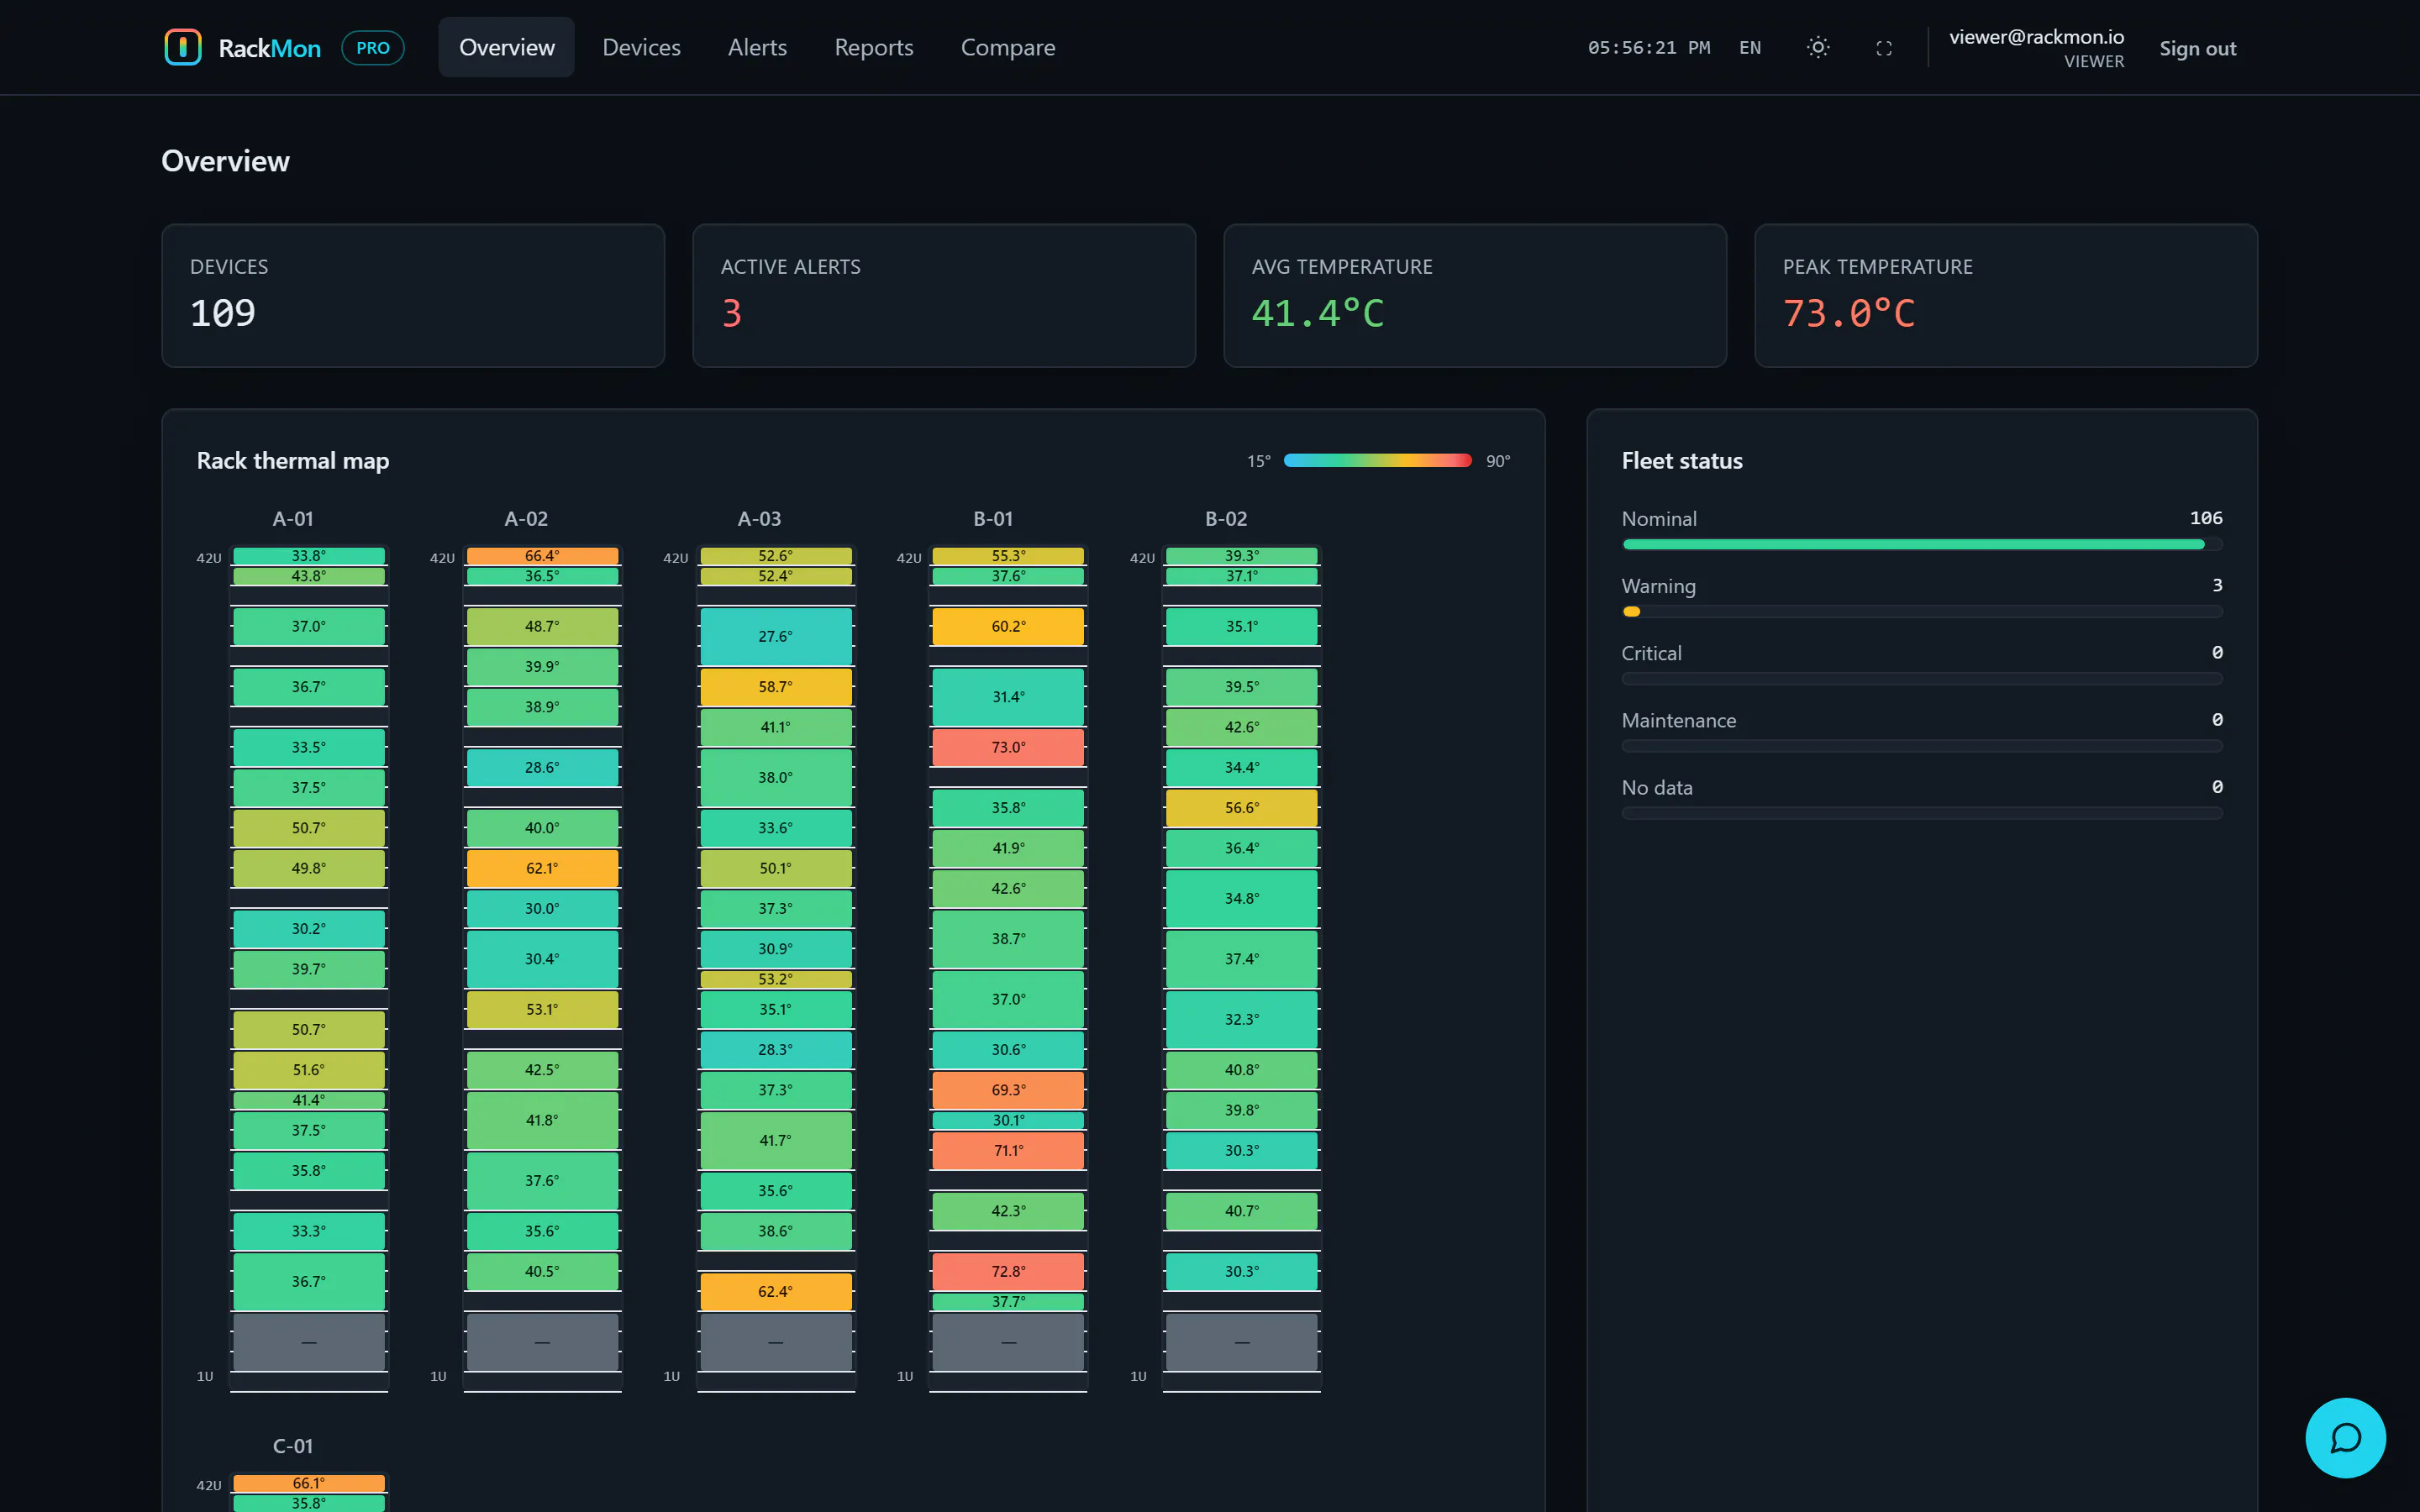Select the 66.4° device in rack A-02
The image size is (2420, 1512).
[542, 556]
